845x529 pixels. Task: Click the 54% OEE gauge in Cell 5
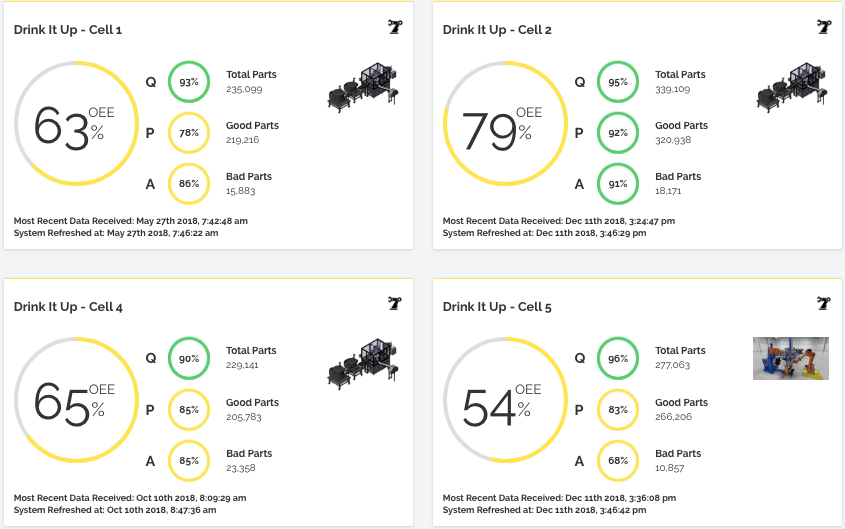tap(498, 402)
